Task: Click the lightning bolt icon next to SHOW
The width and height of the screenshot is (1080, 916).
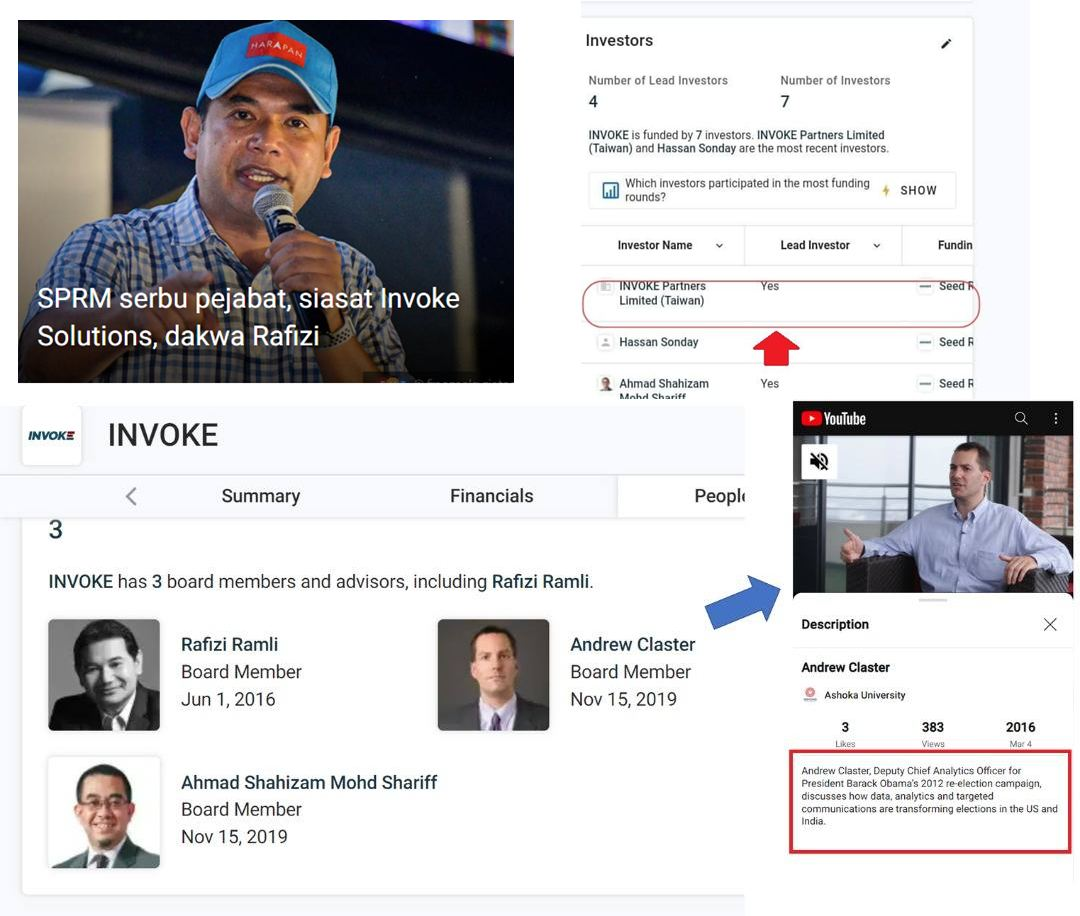Action: pos(886,190)
